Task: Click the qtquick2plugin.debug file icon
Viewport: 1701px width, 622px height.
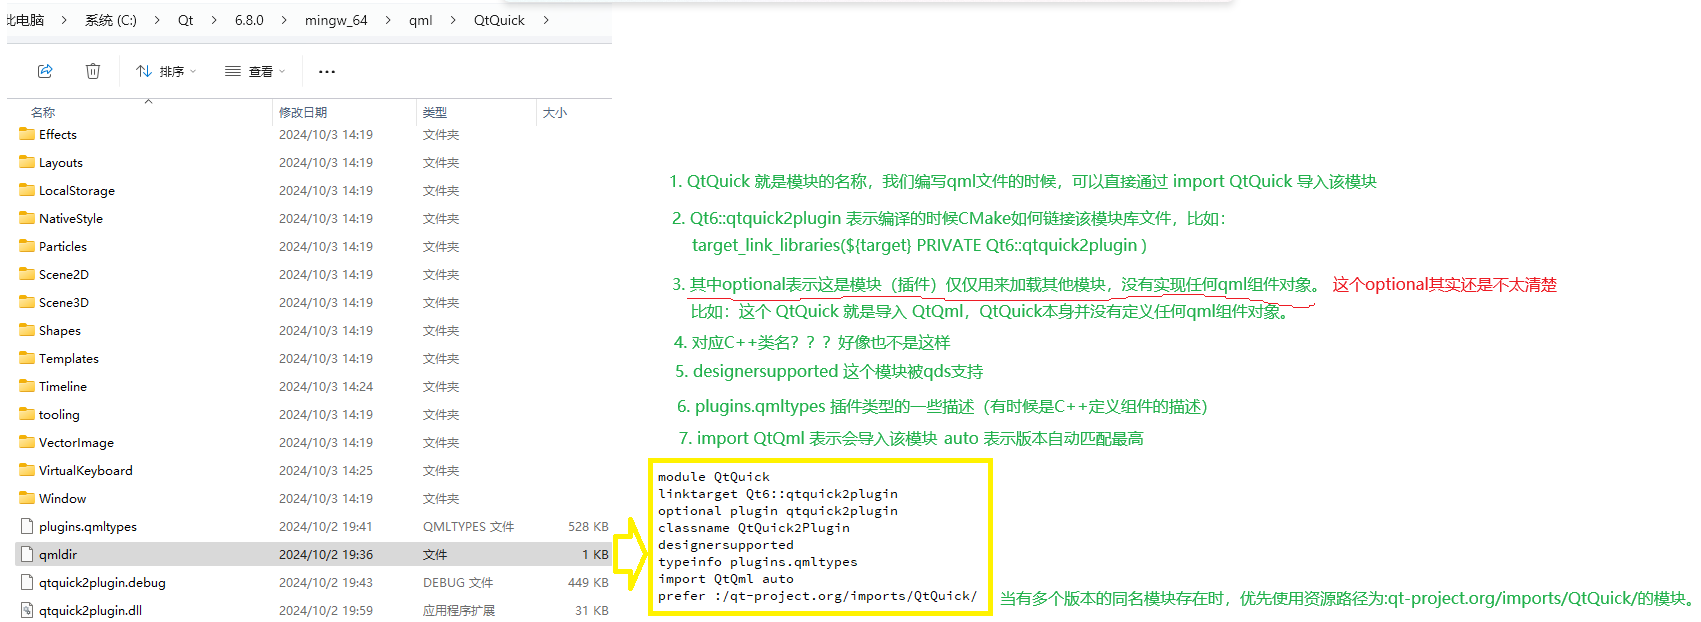Action: (x=27, y=582)
